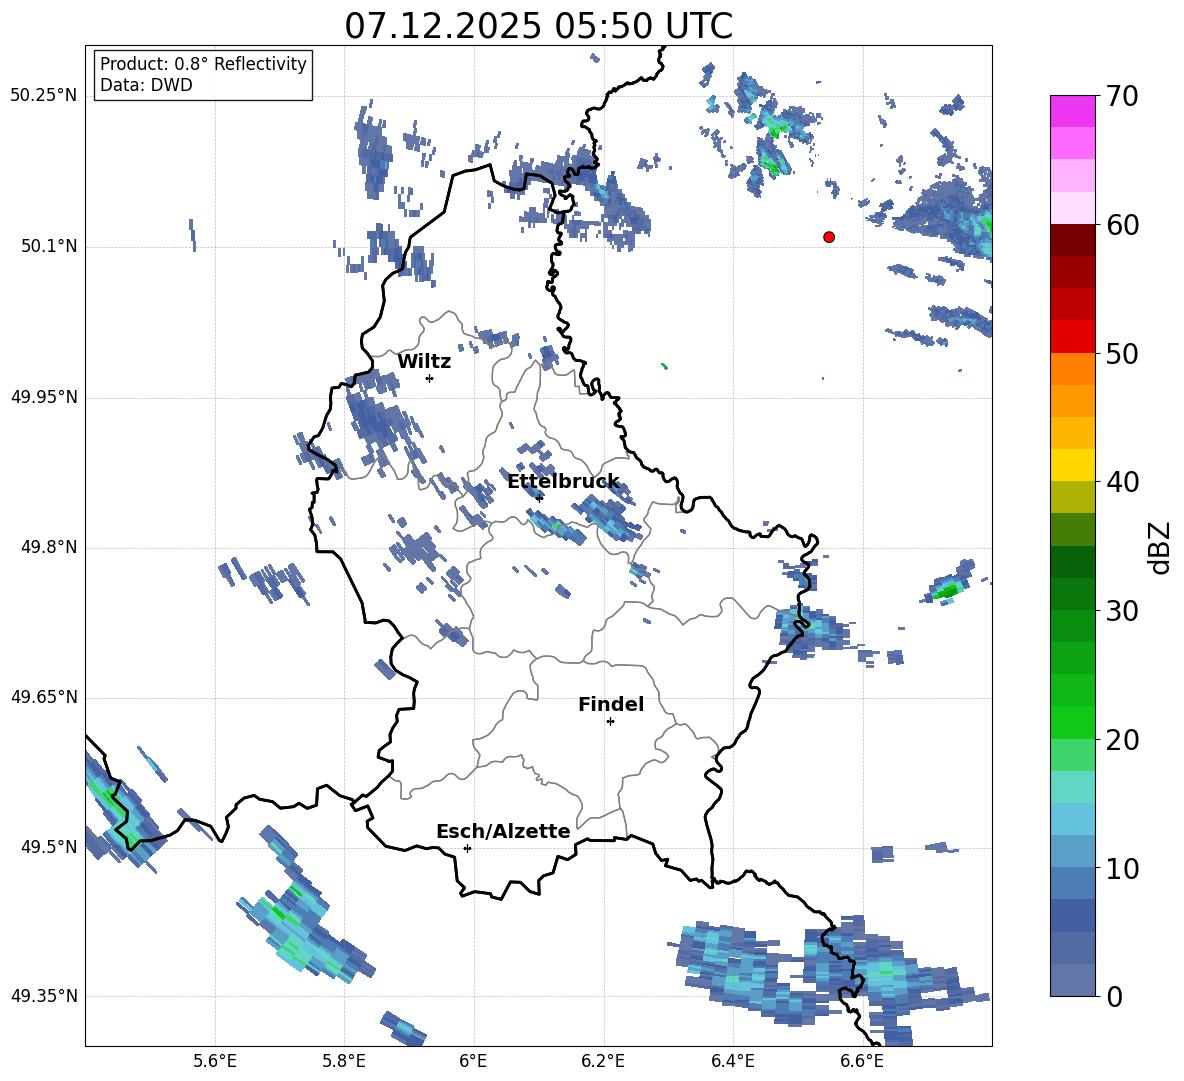Click the timestamp title 07.12.2025 05:50 UTC

[x=538, y=26]
